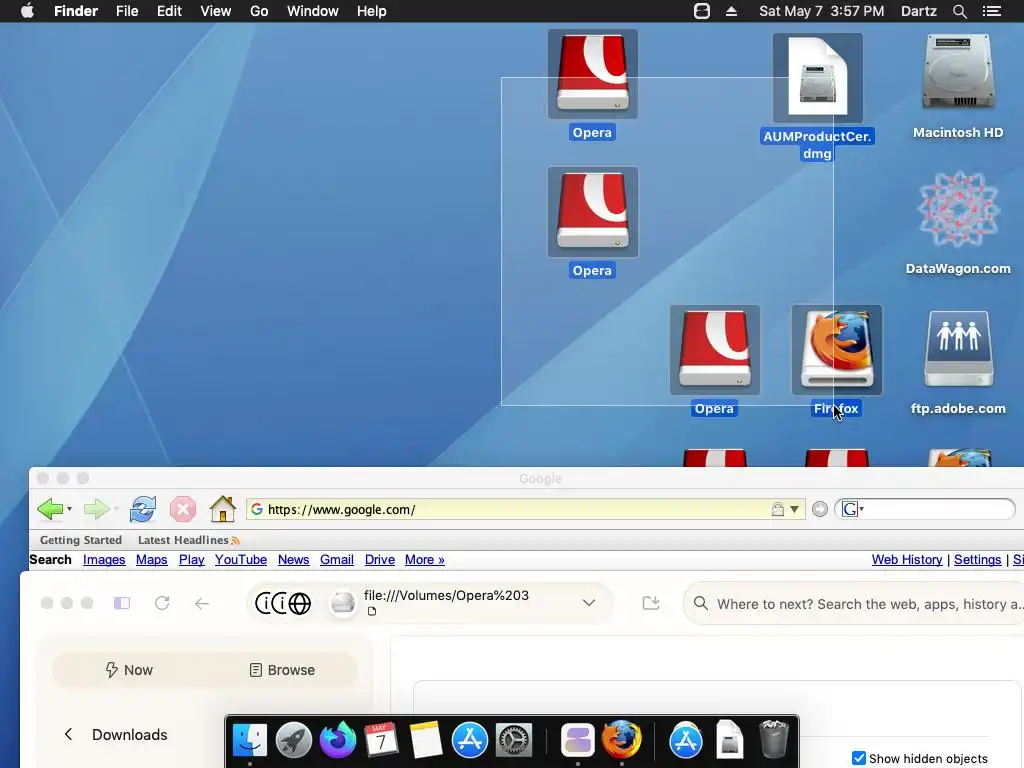Click the file:///Volumes/Opera%203 address text

pos(446,596)
